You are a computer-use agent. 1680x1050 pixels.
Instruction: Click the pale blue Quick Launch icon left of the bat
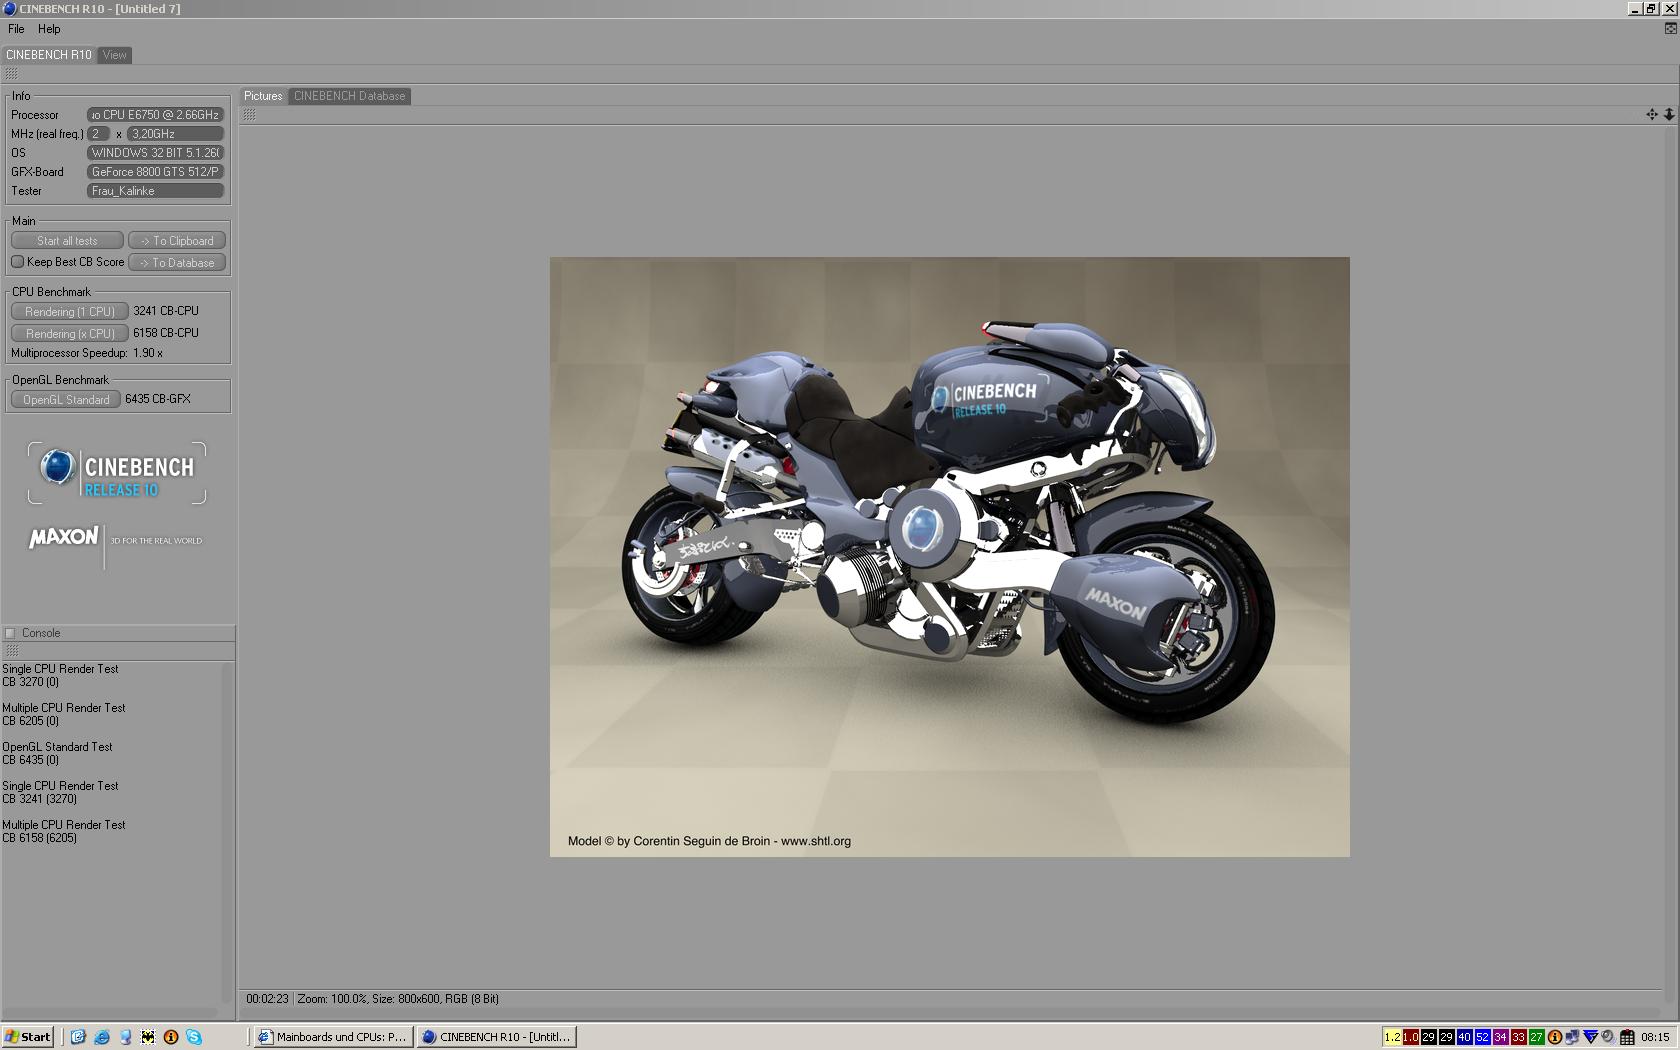(125, 1037)
